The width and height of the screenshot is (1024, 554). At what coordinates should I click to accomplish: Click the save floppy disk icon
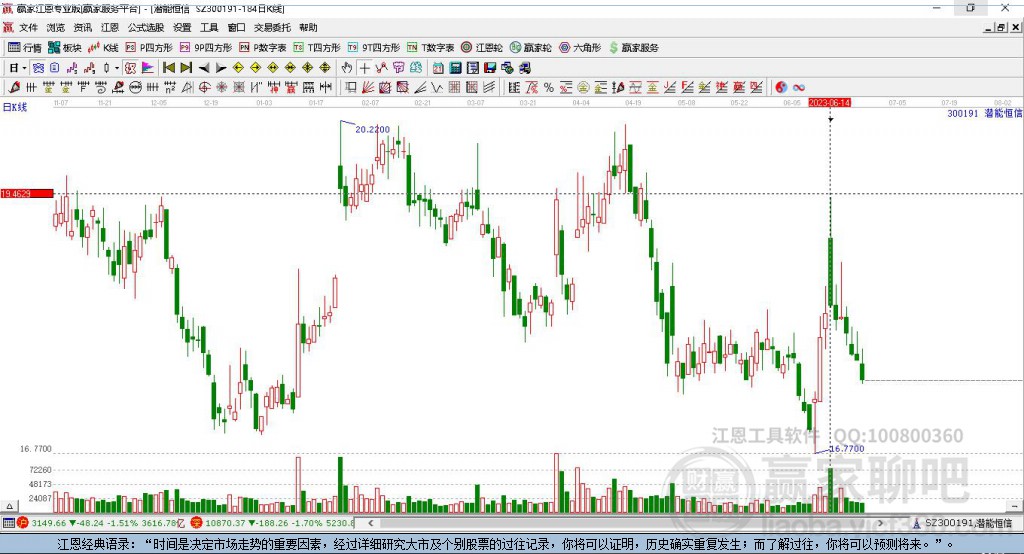coord(490,68)
